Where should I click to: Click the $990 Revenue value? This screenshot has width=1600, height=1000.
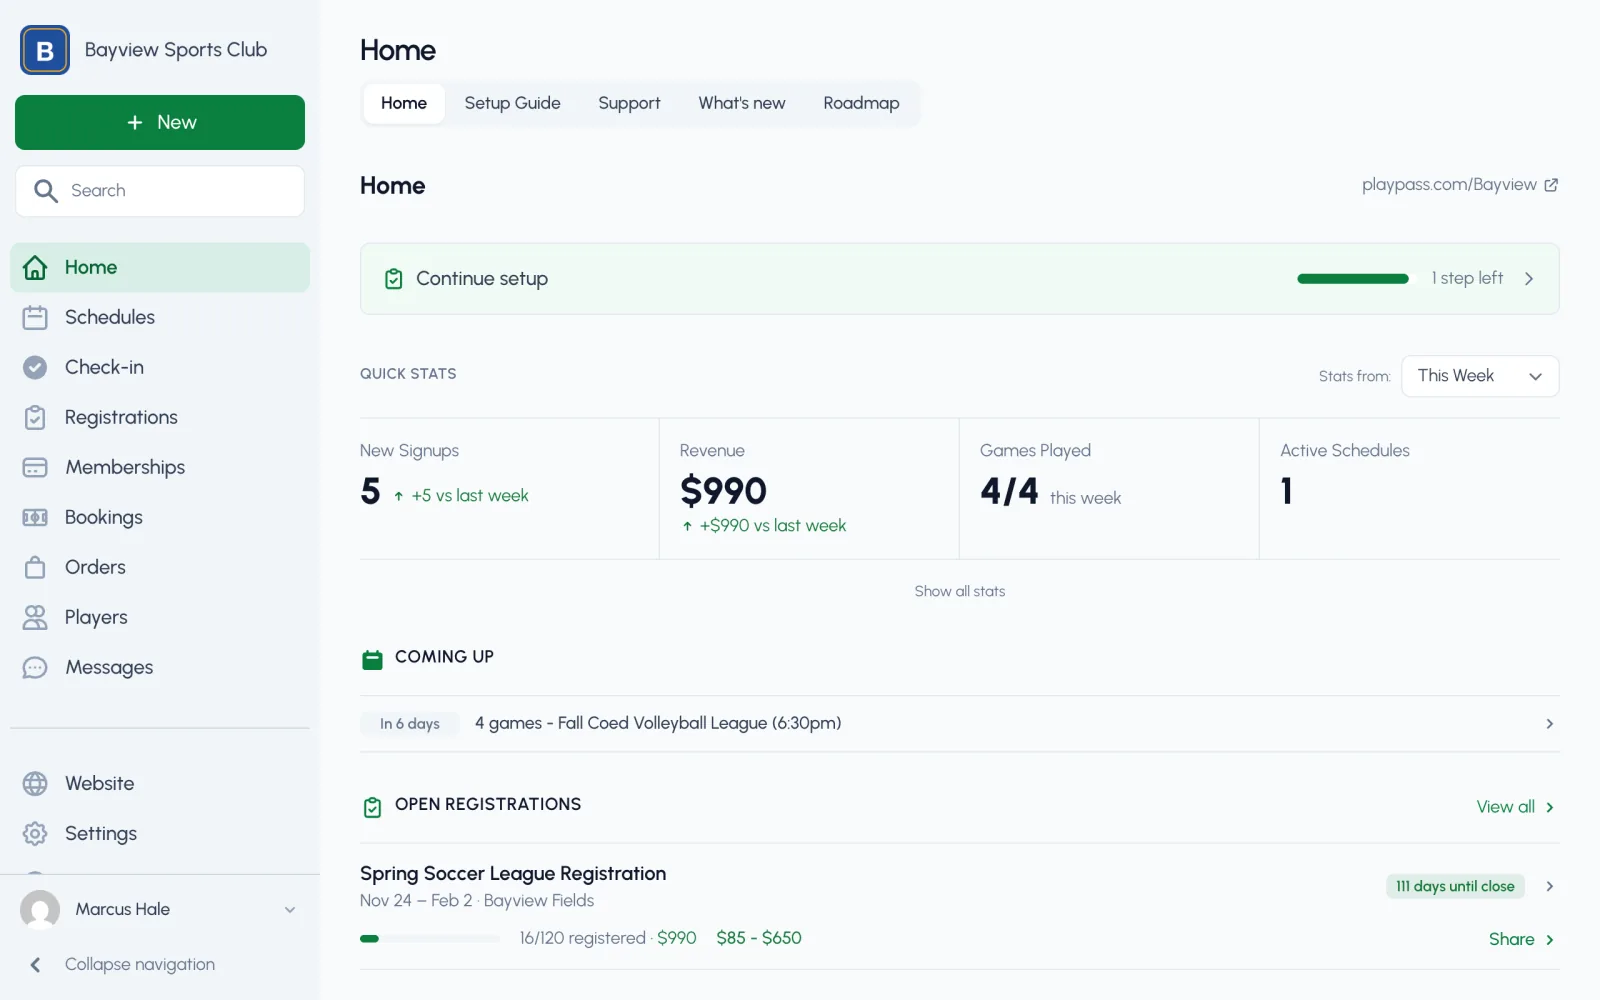[723, 491]
